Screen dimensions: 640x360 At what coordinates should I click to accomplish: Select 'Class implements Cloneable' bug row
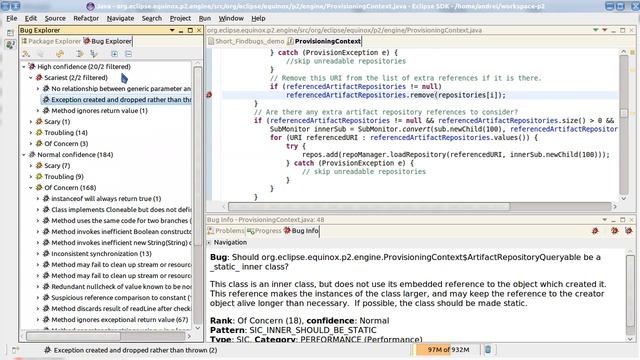pos(117,210)
